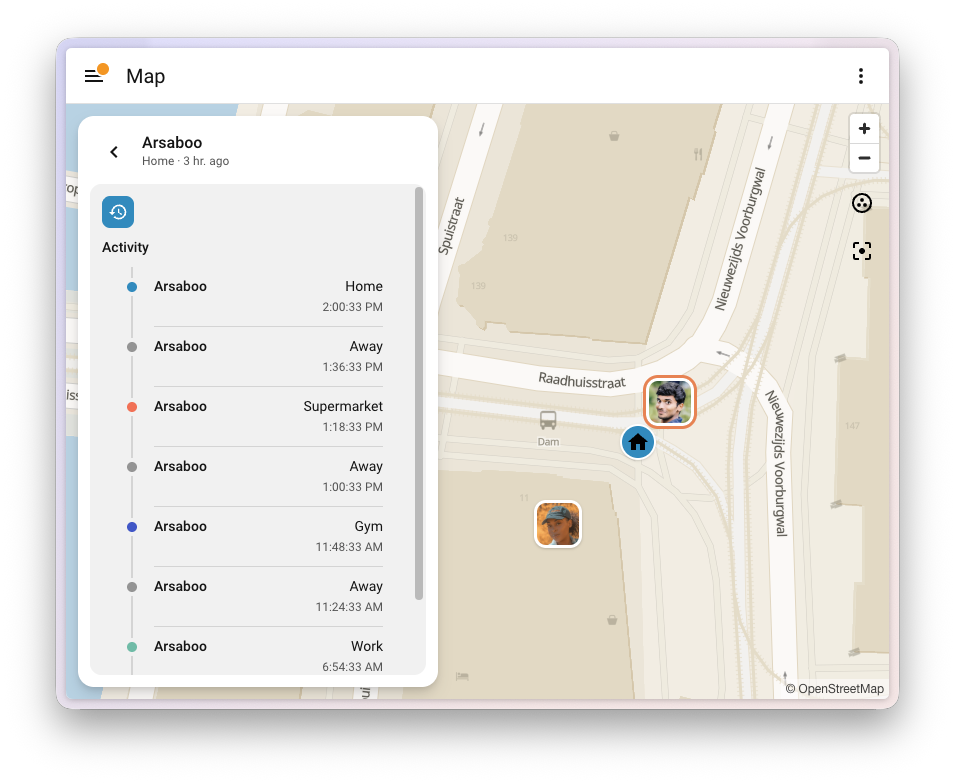Viewport: 955px width, 783px height.
Task: Click the Spuistraat street label
Action: (451, 226)
